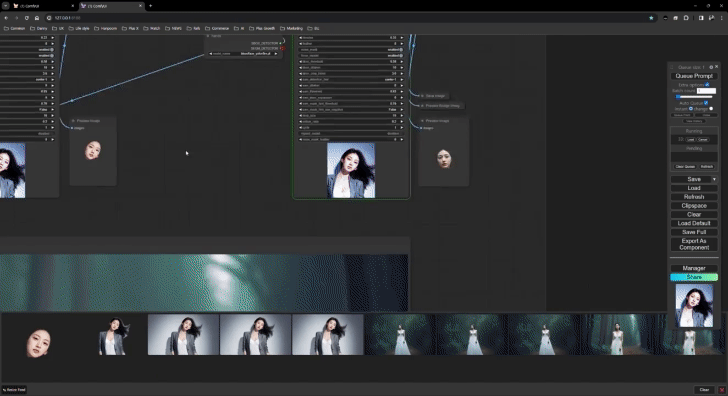Click the Load Default button
This screenshot has height=396, width=728.
click(x=694, y=223)
